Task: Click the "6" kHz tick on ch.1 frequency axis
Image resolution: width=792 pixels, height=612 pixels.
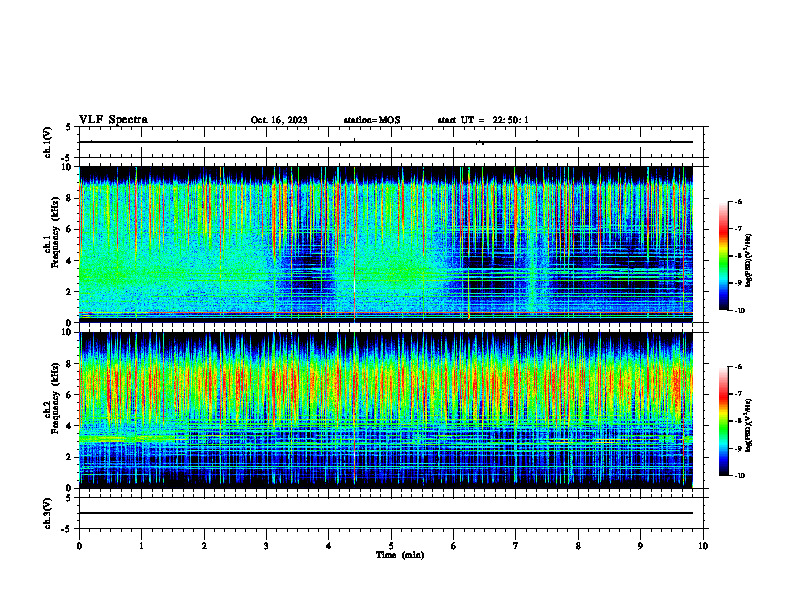Action: pyautogui.click(x=70, y=229)
